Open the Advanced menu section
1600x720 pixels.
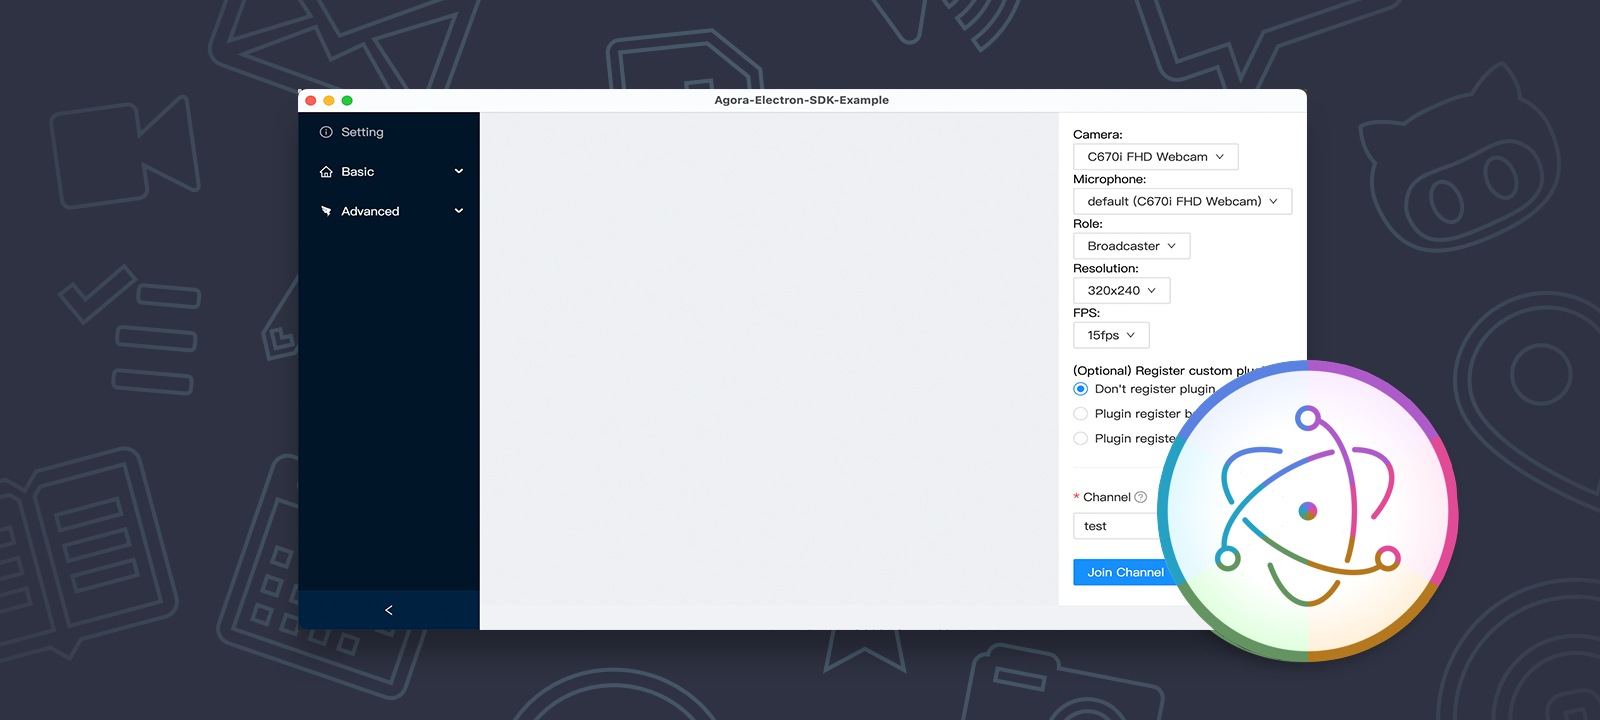[x=389, y=211]
